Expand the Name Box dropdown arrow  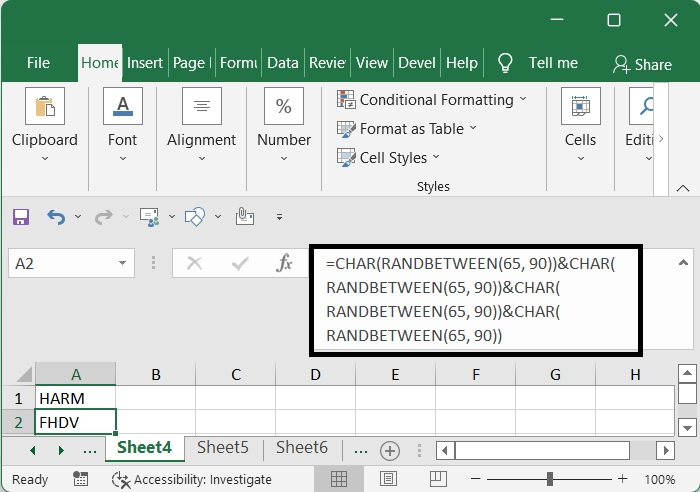point(124,263)
